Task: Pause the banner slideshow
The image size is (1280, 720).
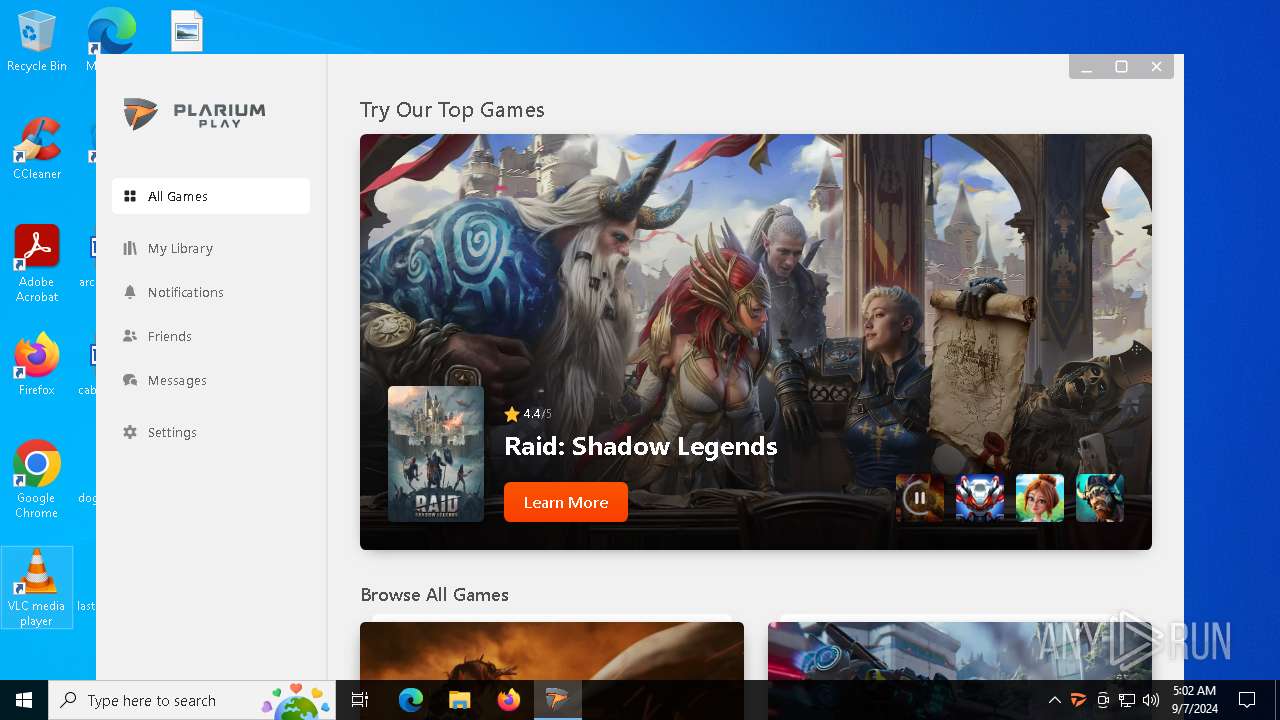Action: (x=920, y=498)
